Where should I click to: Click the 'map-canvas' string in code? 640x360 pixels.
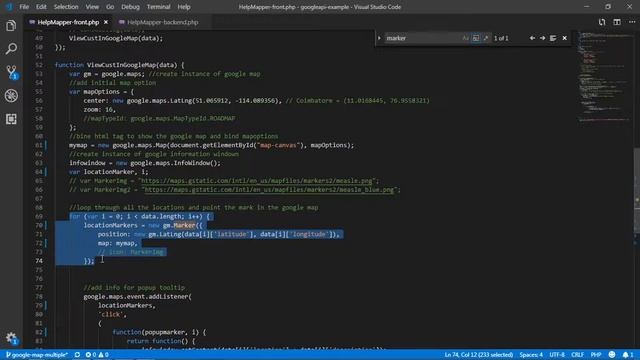click(278, 145)
